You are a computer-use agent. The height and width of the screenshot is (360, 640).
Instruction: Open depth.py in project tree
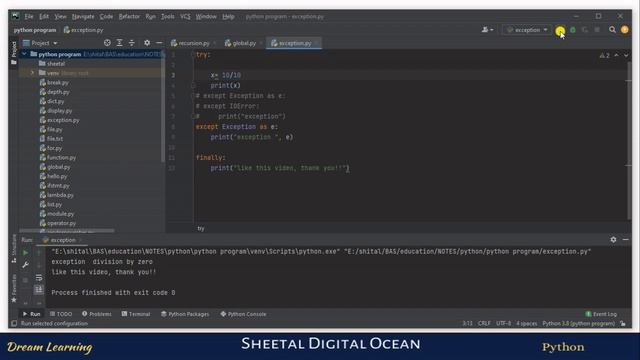point(55,92)
